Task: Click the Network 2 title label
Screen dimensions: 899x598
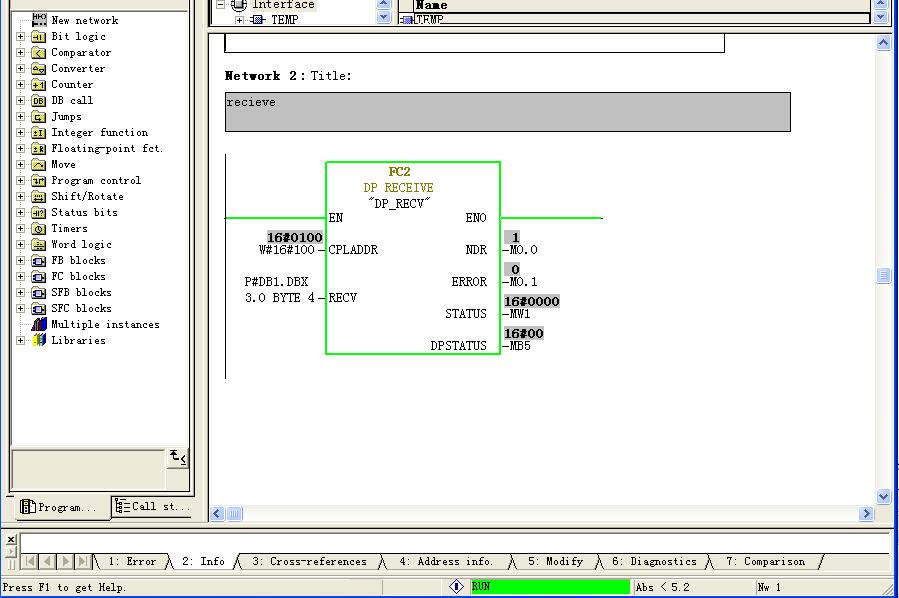Action: coord(288,76)
